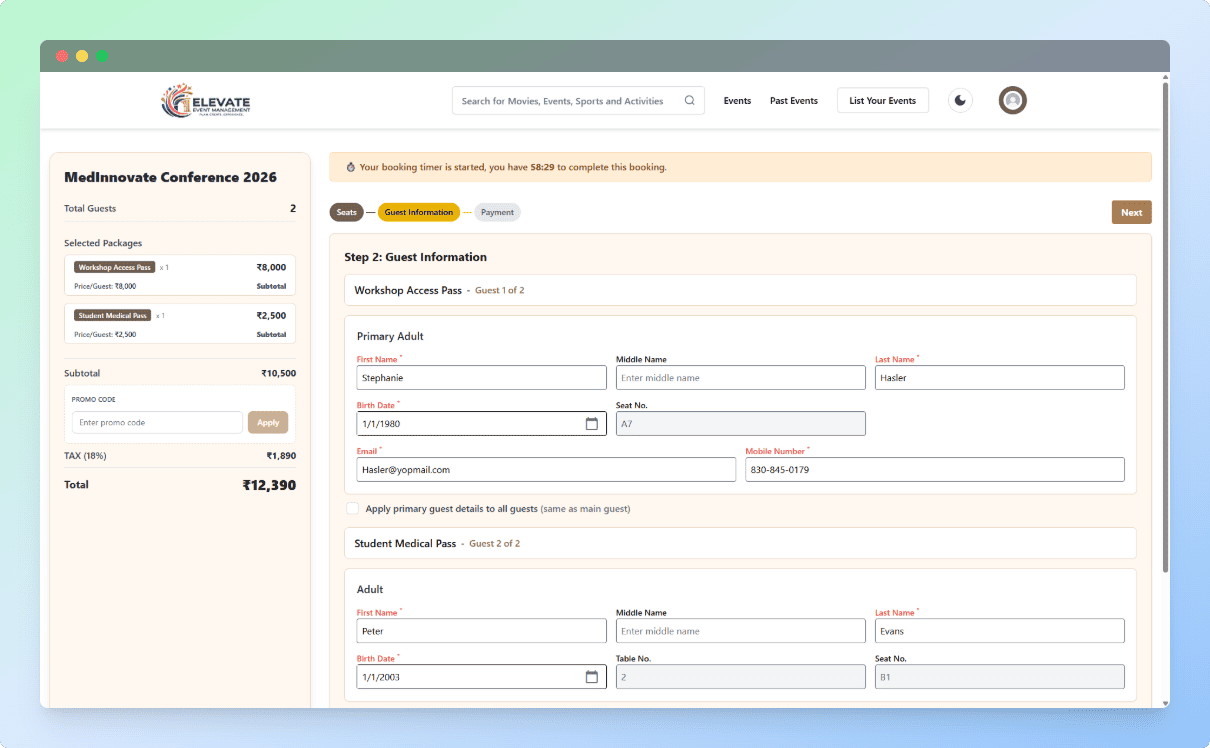Screen dimensions: 1210x748
Task: Click the booking timer clock icon
Action: [x=350, y=167]
